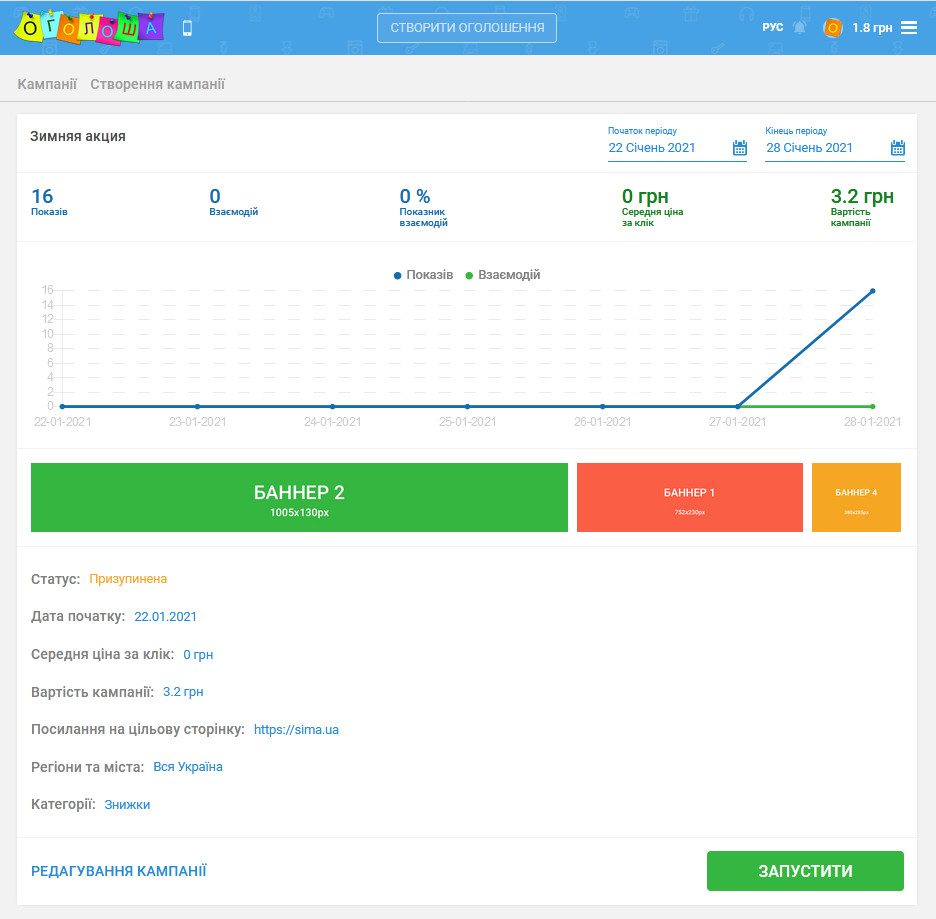Click Редагування кампанії link
936x919 pixels.
pos(119,871)
